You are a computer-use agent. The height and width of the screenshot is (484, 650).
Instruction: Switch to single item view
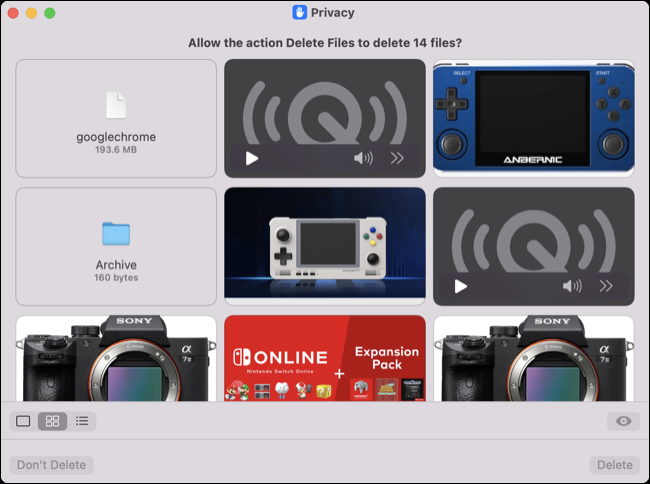23,421
